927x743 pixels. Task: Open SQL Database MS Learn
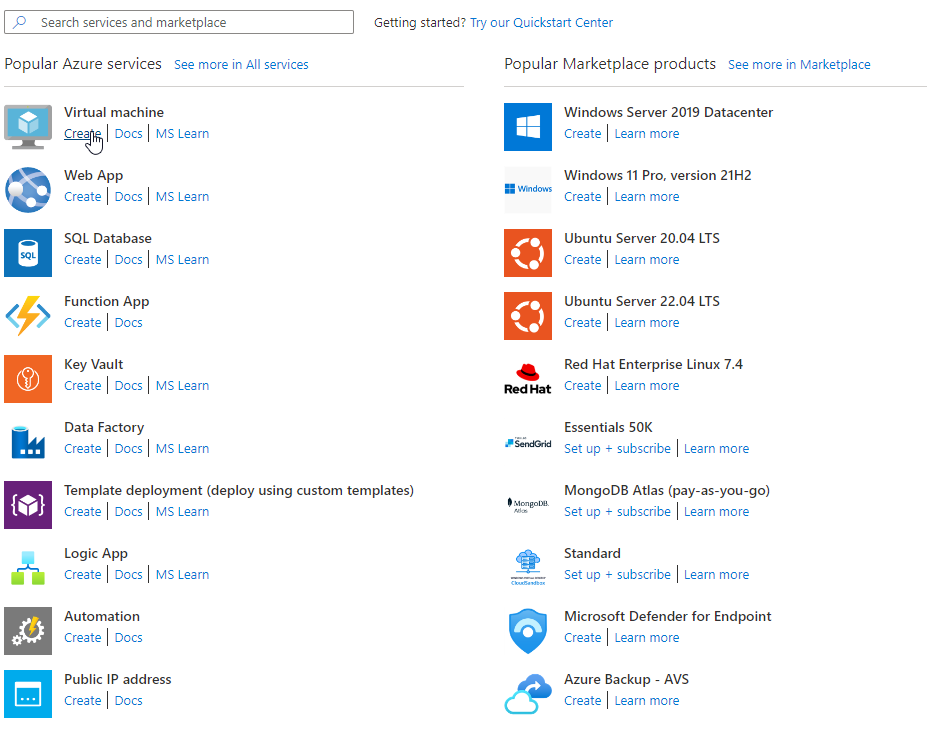pyautogui.click(x=183, y=259)
